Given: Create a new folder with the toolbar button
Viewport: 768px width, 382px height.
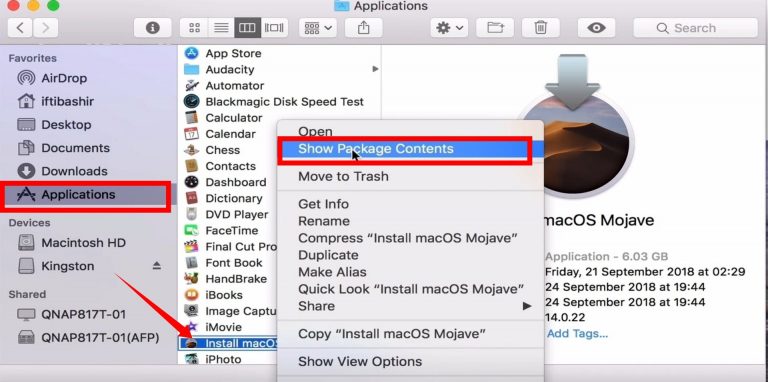Looking at the screenshot, I should pos(495,28).
